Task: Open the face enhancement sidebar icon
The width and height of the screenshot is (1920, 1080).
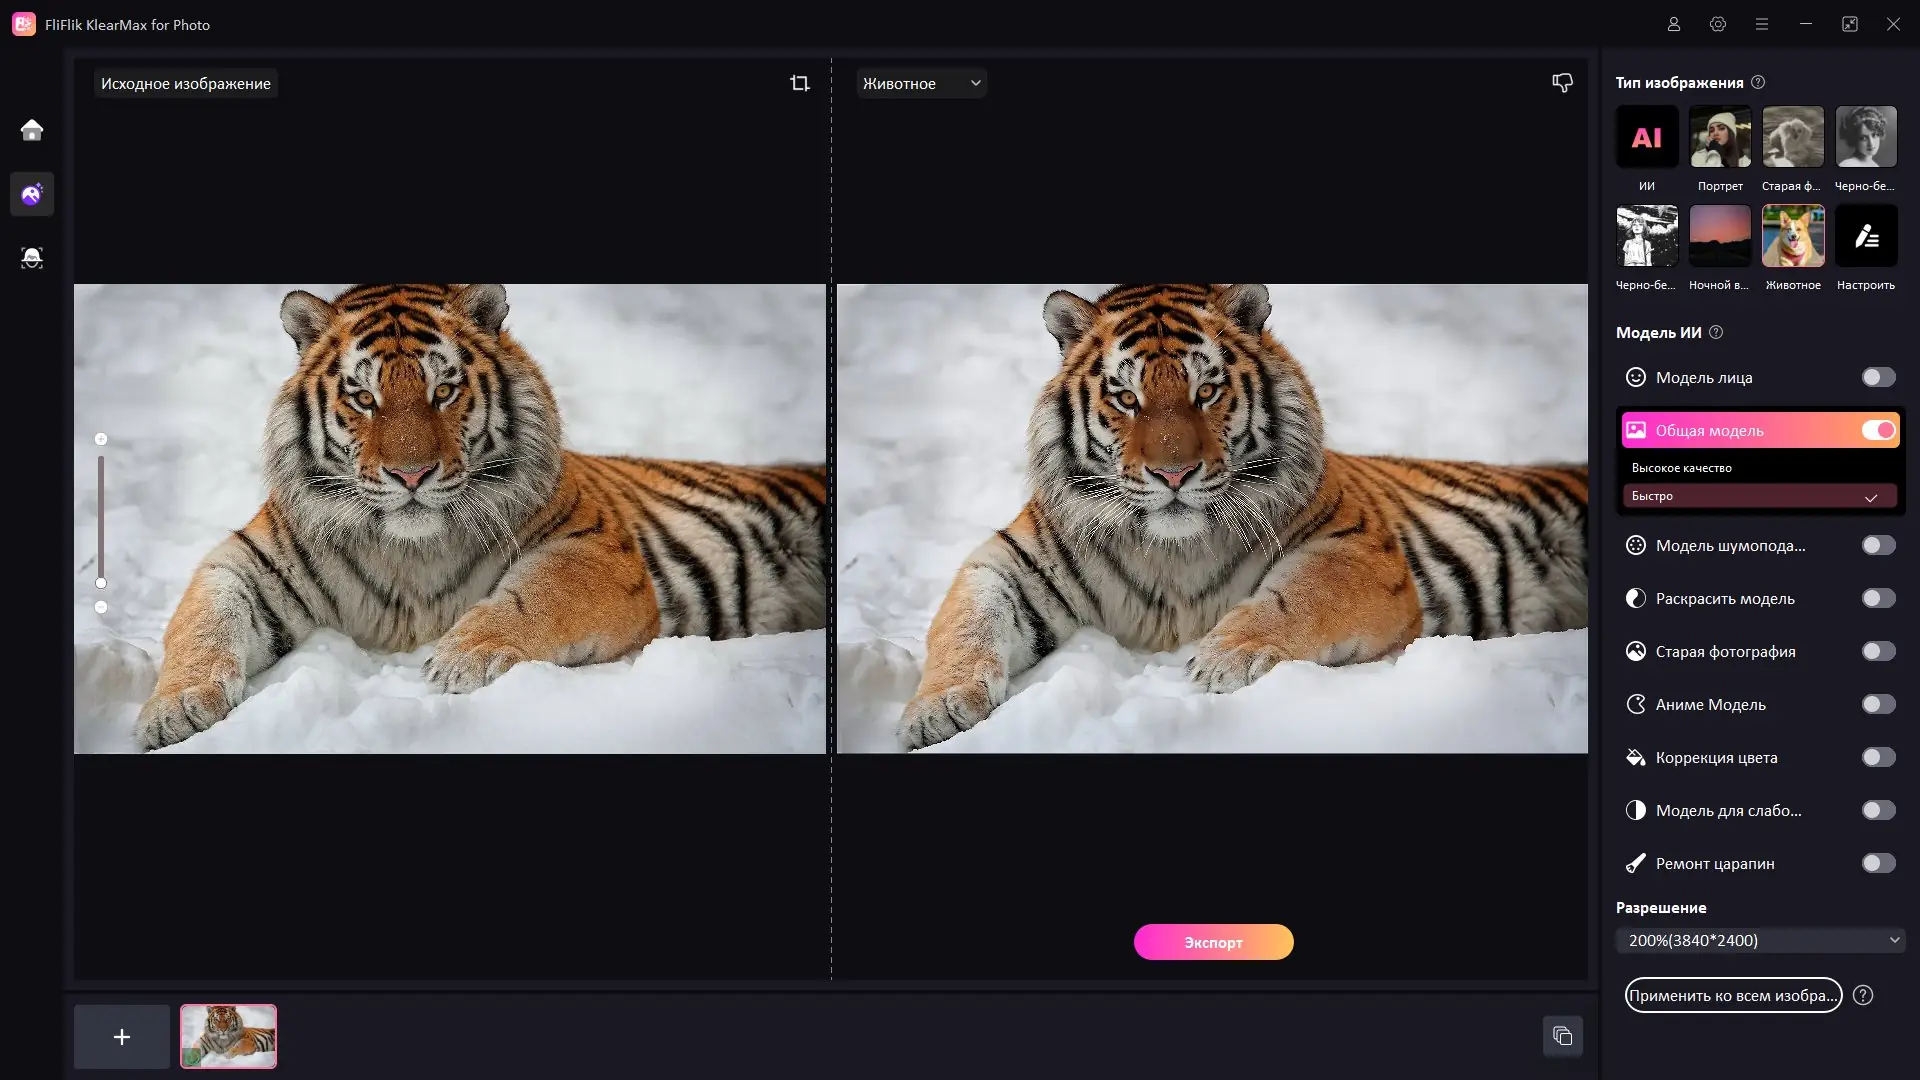Action: coord(32,257)
